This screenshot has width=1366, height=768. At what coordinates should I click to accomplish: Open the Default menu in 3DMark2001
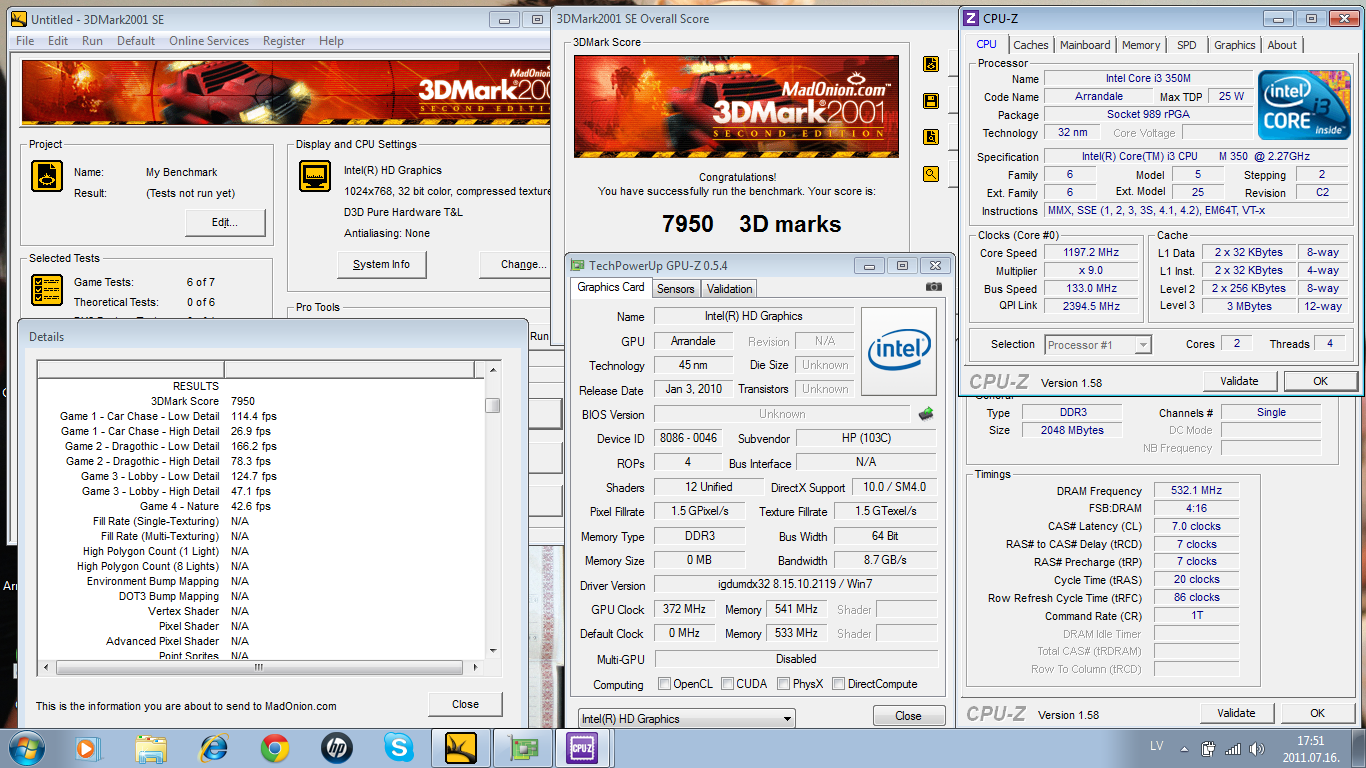(x=136, y=41)
